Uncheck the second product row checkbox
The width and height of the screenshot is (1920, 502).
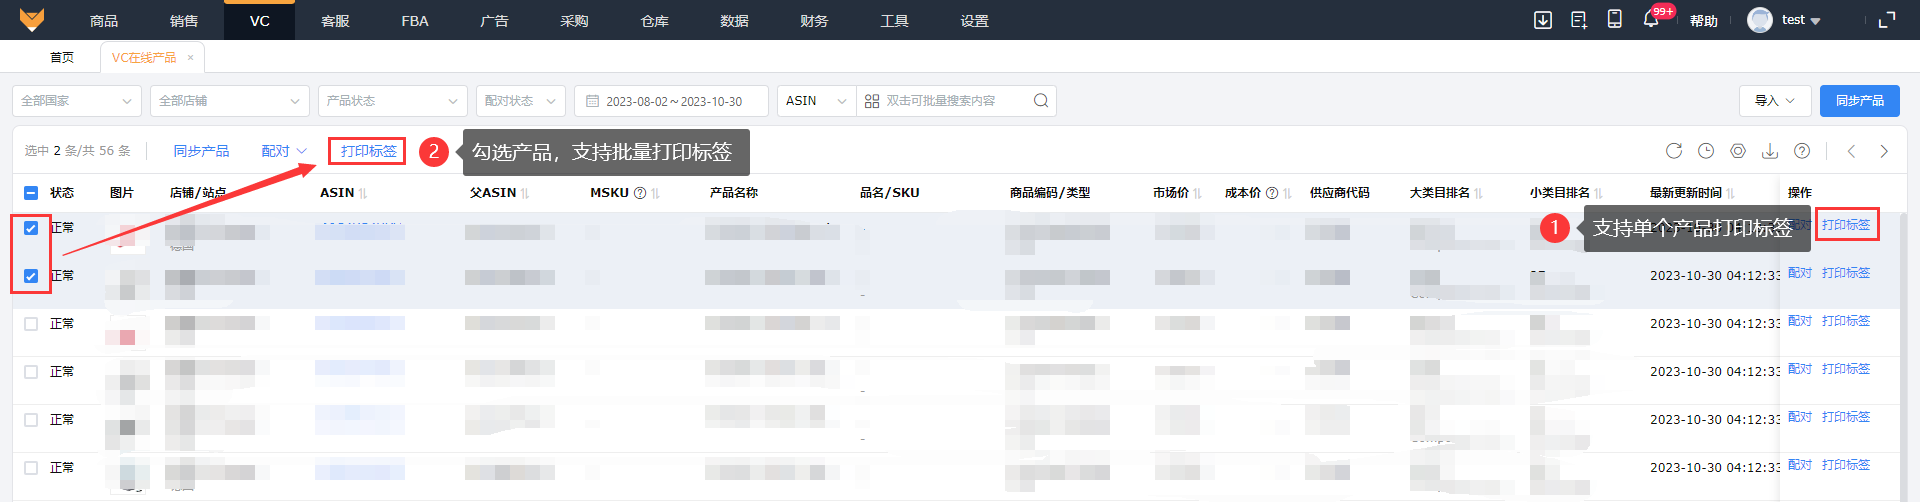(31, 276)
